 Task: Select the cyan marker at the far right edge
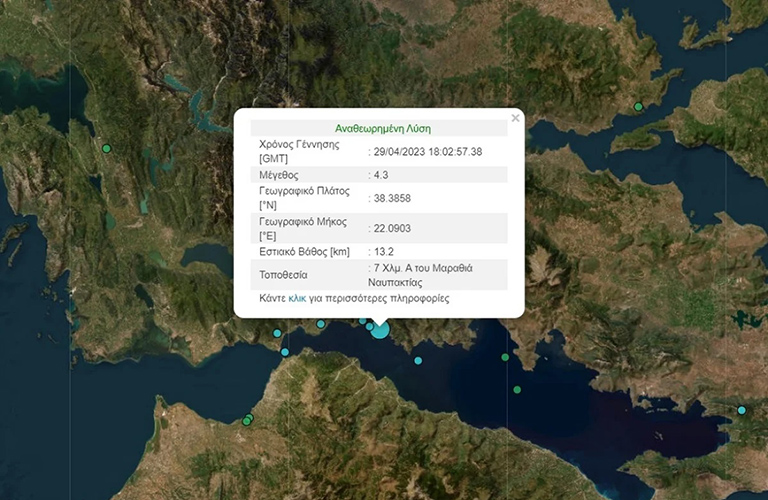coord(742,410)
